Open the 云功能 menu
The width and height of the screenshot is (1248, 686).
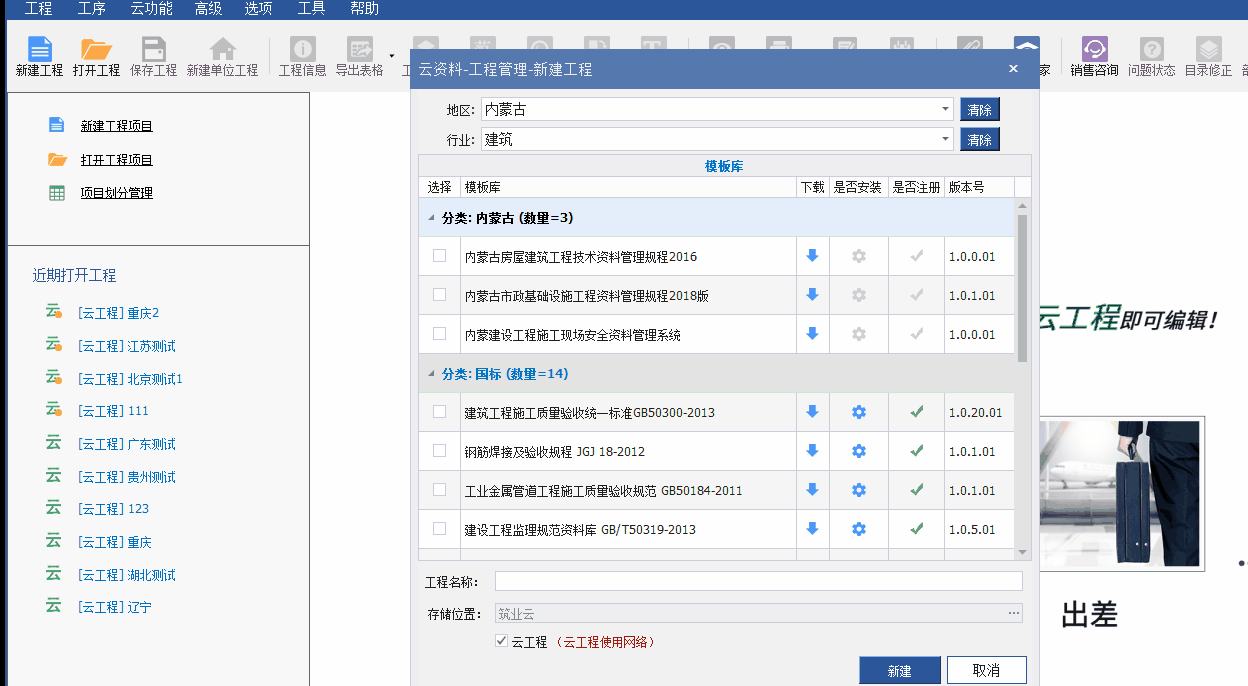pos(151,9)
